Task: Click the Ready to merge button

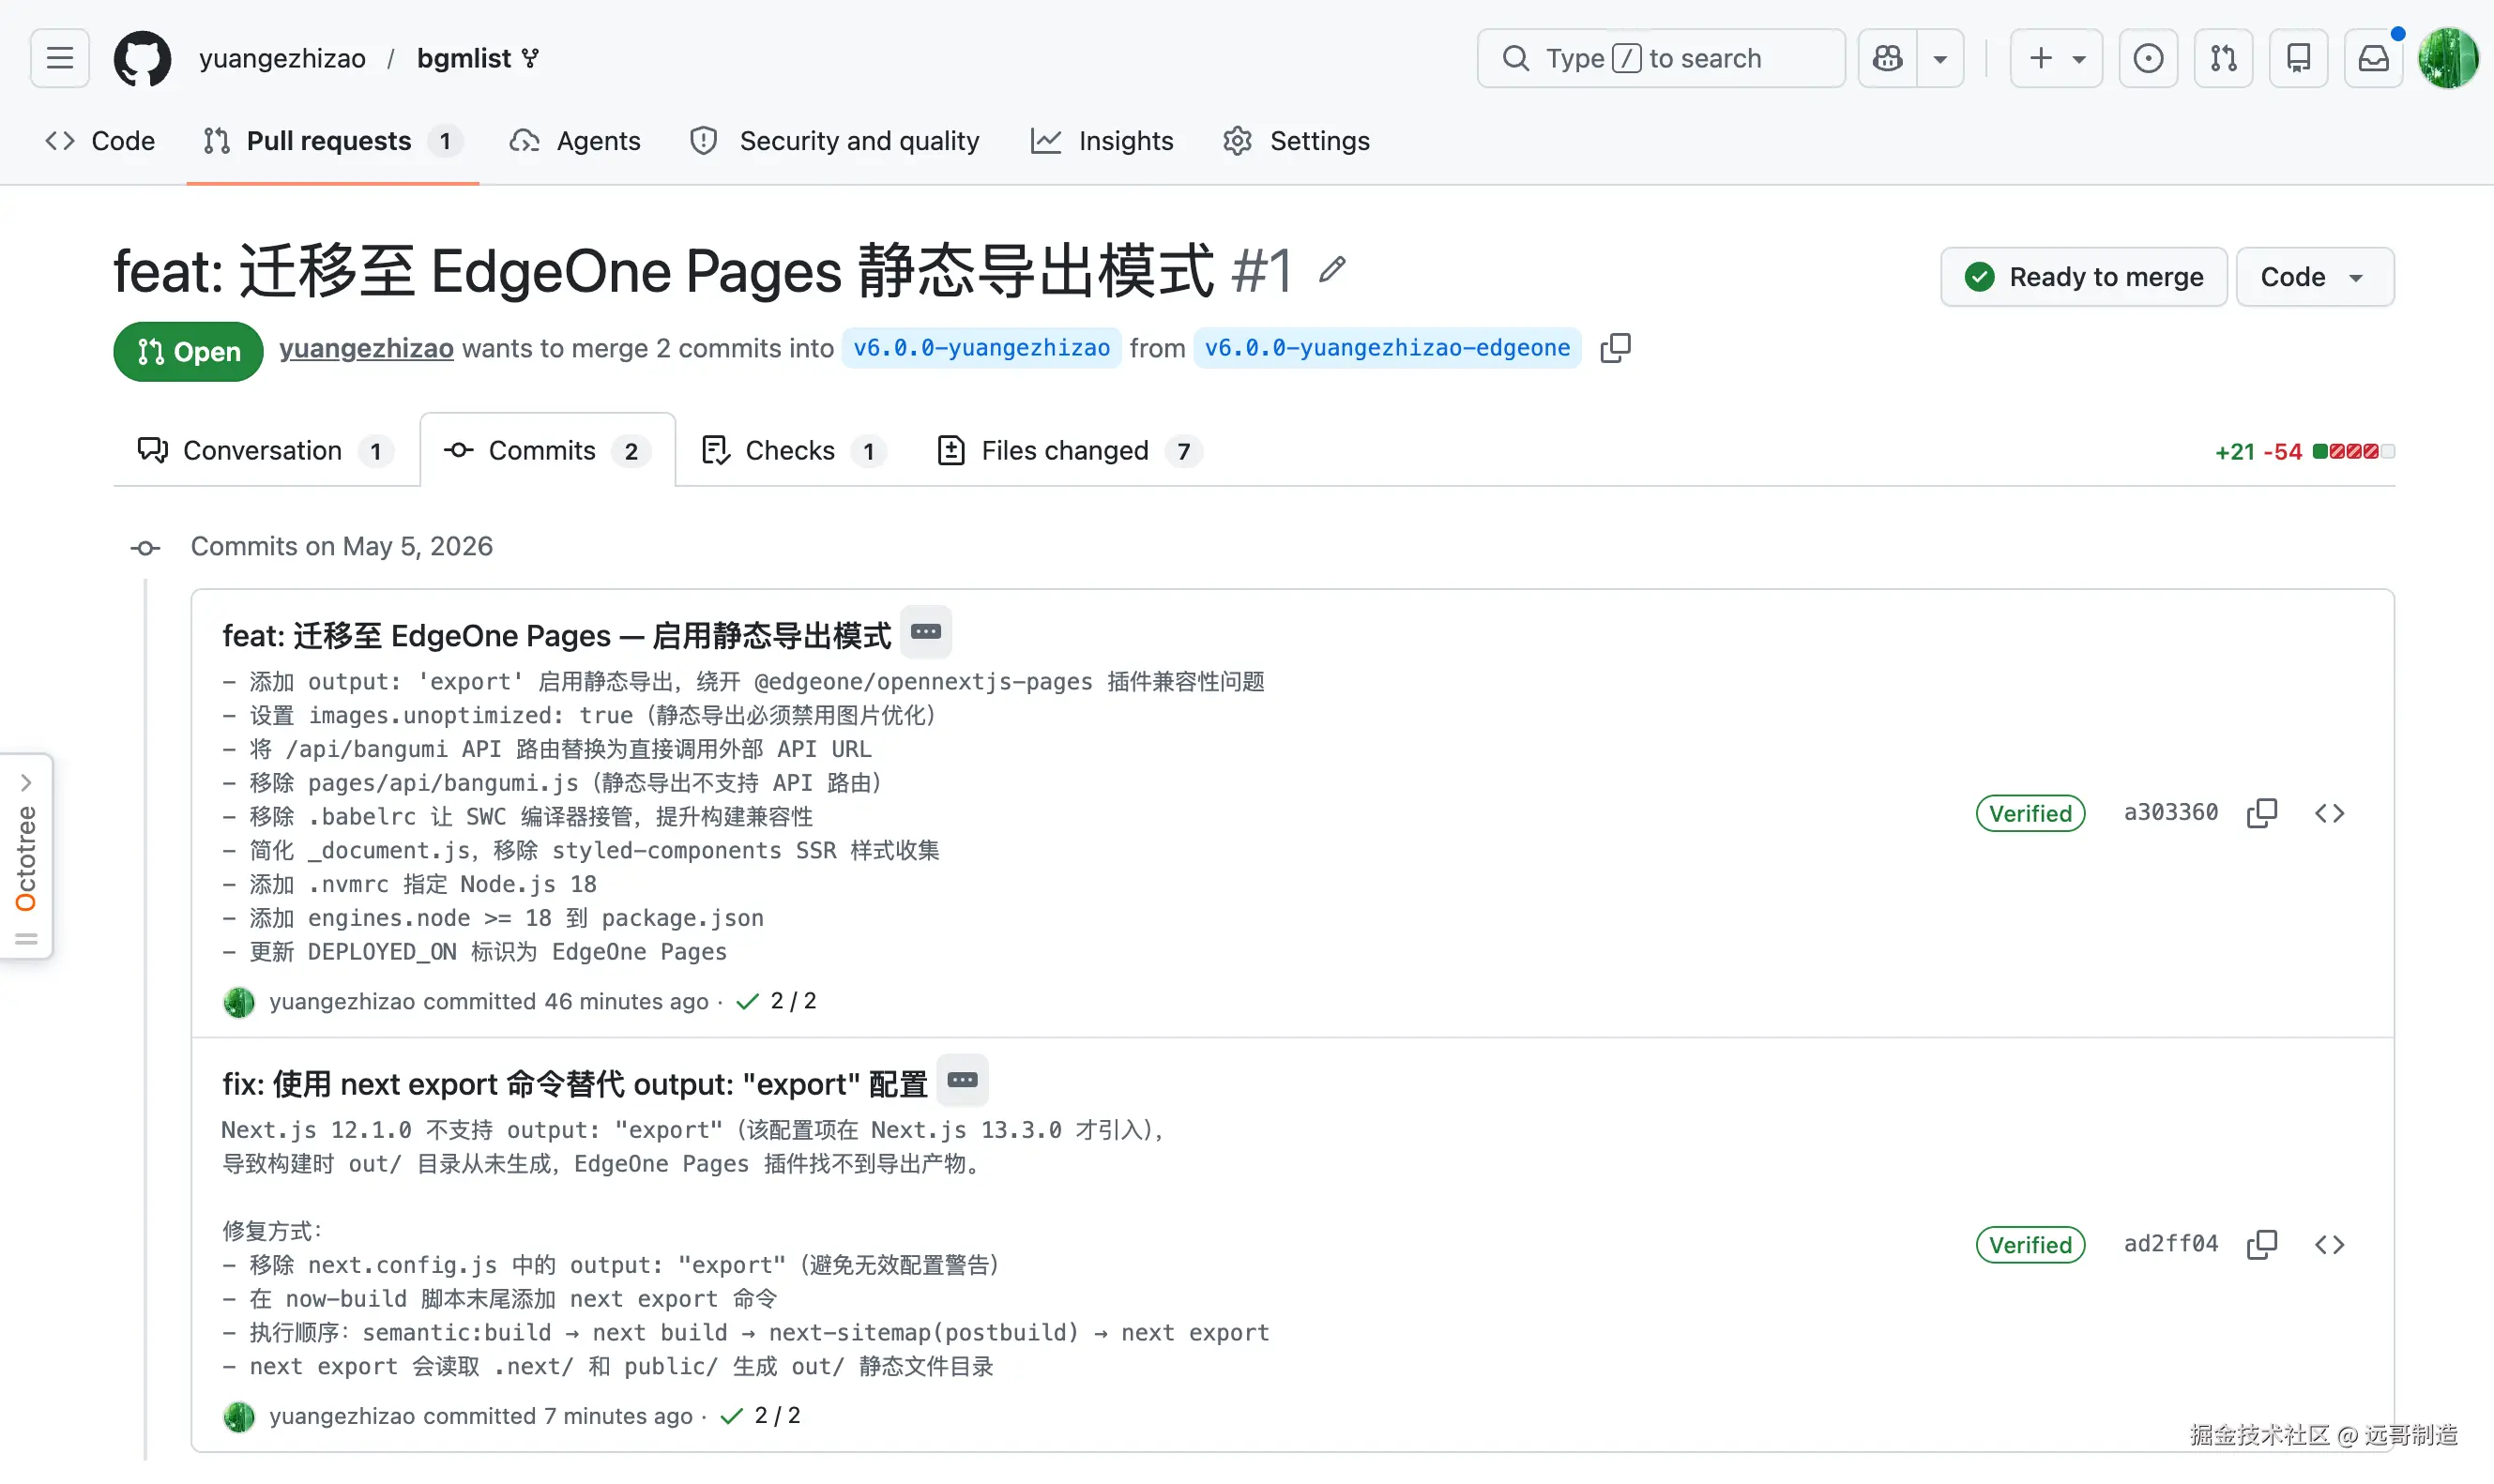Action: (2083, 276)
